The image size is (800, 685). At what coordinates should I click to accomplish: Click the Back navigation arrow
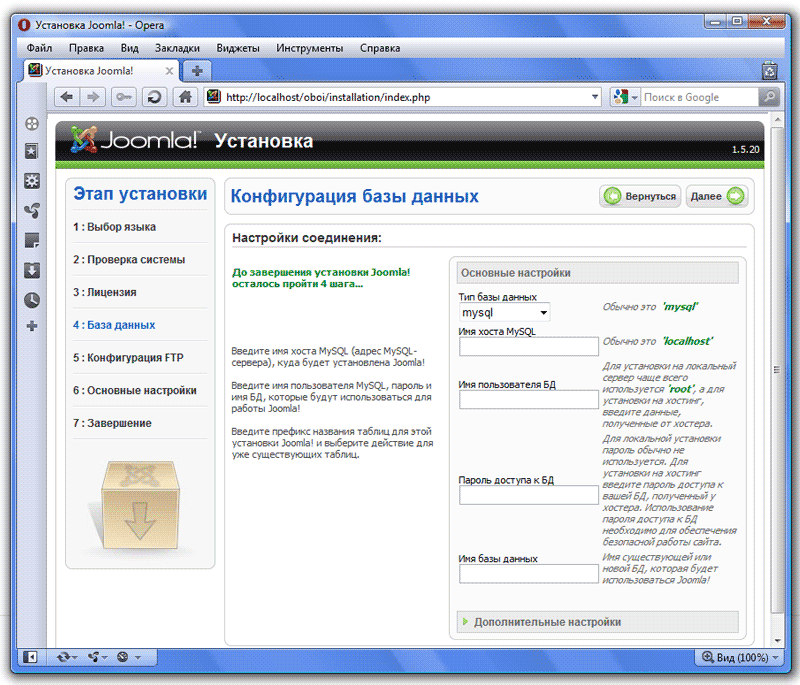click(67, 97)
